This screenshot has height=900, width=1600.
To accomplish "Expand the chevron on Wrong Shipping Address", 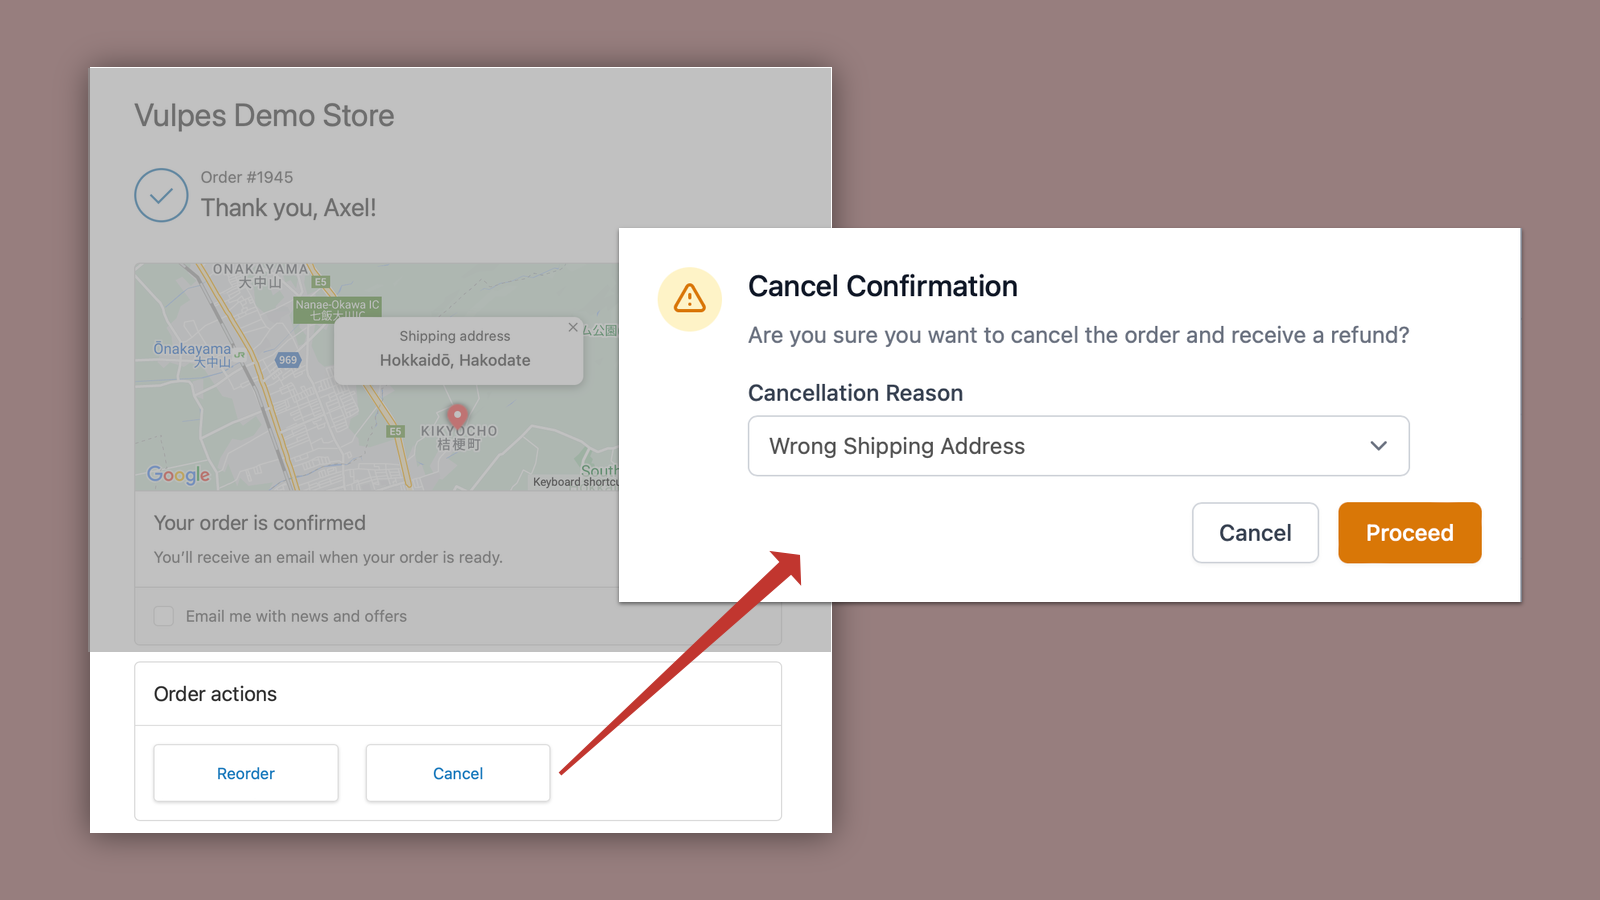I will (x=1378, y=446).
